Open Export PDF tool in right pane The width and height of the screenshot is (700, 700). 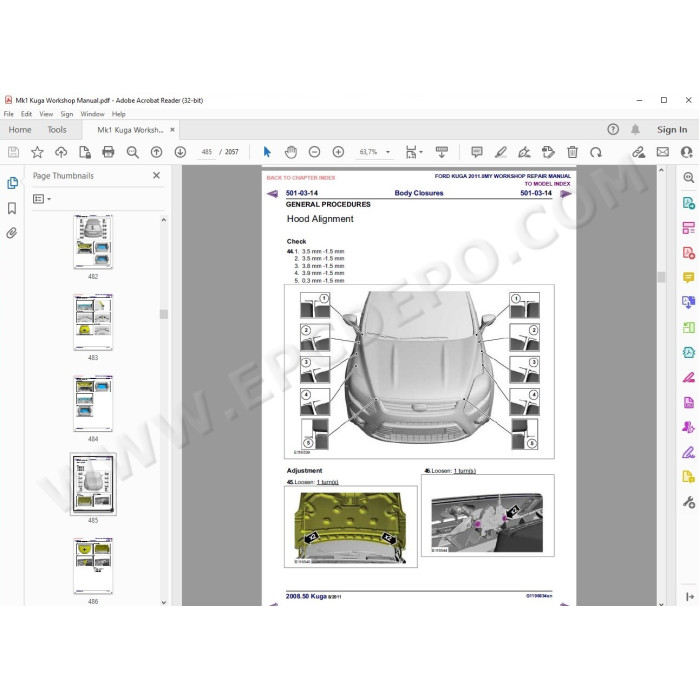pos(688,203)
